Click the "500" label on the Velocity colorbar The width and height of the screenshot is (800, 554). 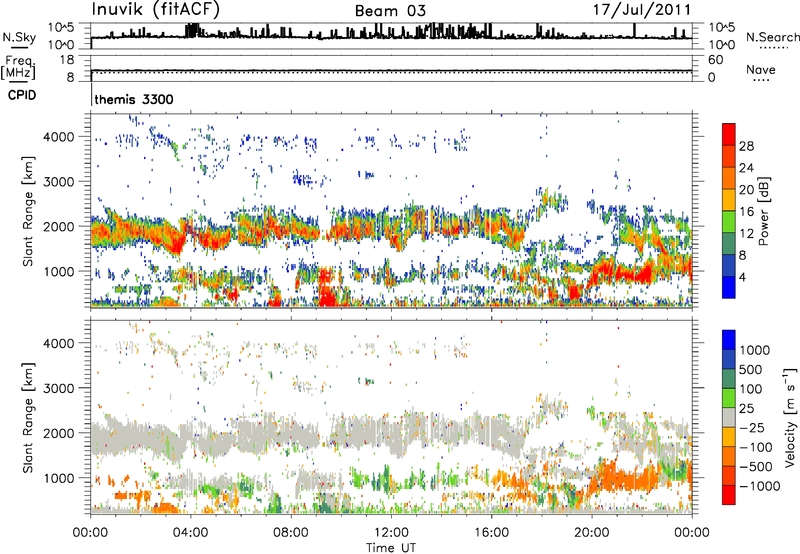pyautogui.click(x=753, y=370)
